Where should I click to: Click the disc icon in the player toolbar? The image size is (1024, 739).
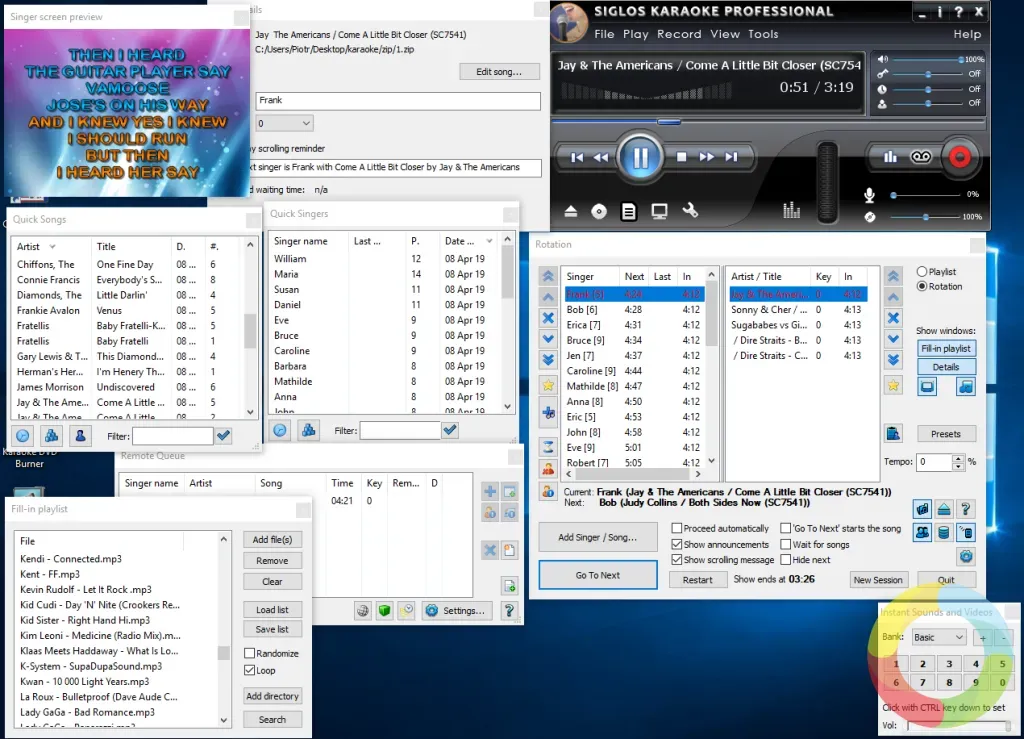599,212
